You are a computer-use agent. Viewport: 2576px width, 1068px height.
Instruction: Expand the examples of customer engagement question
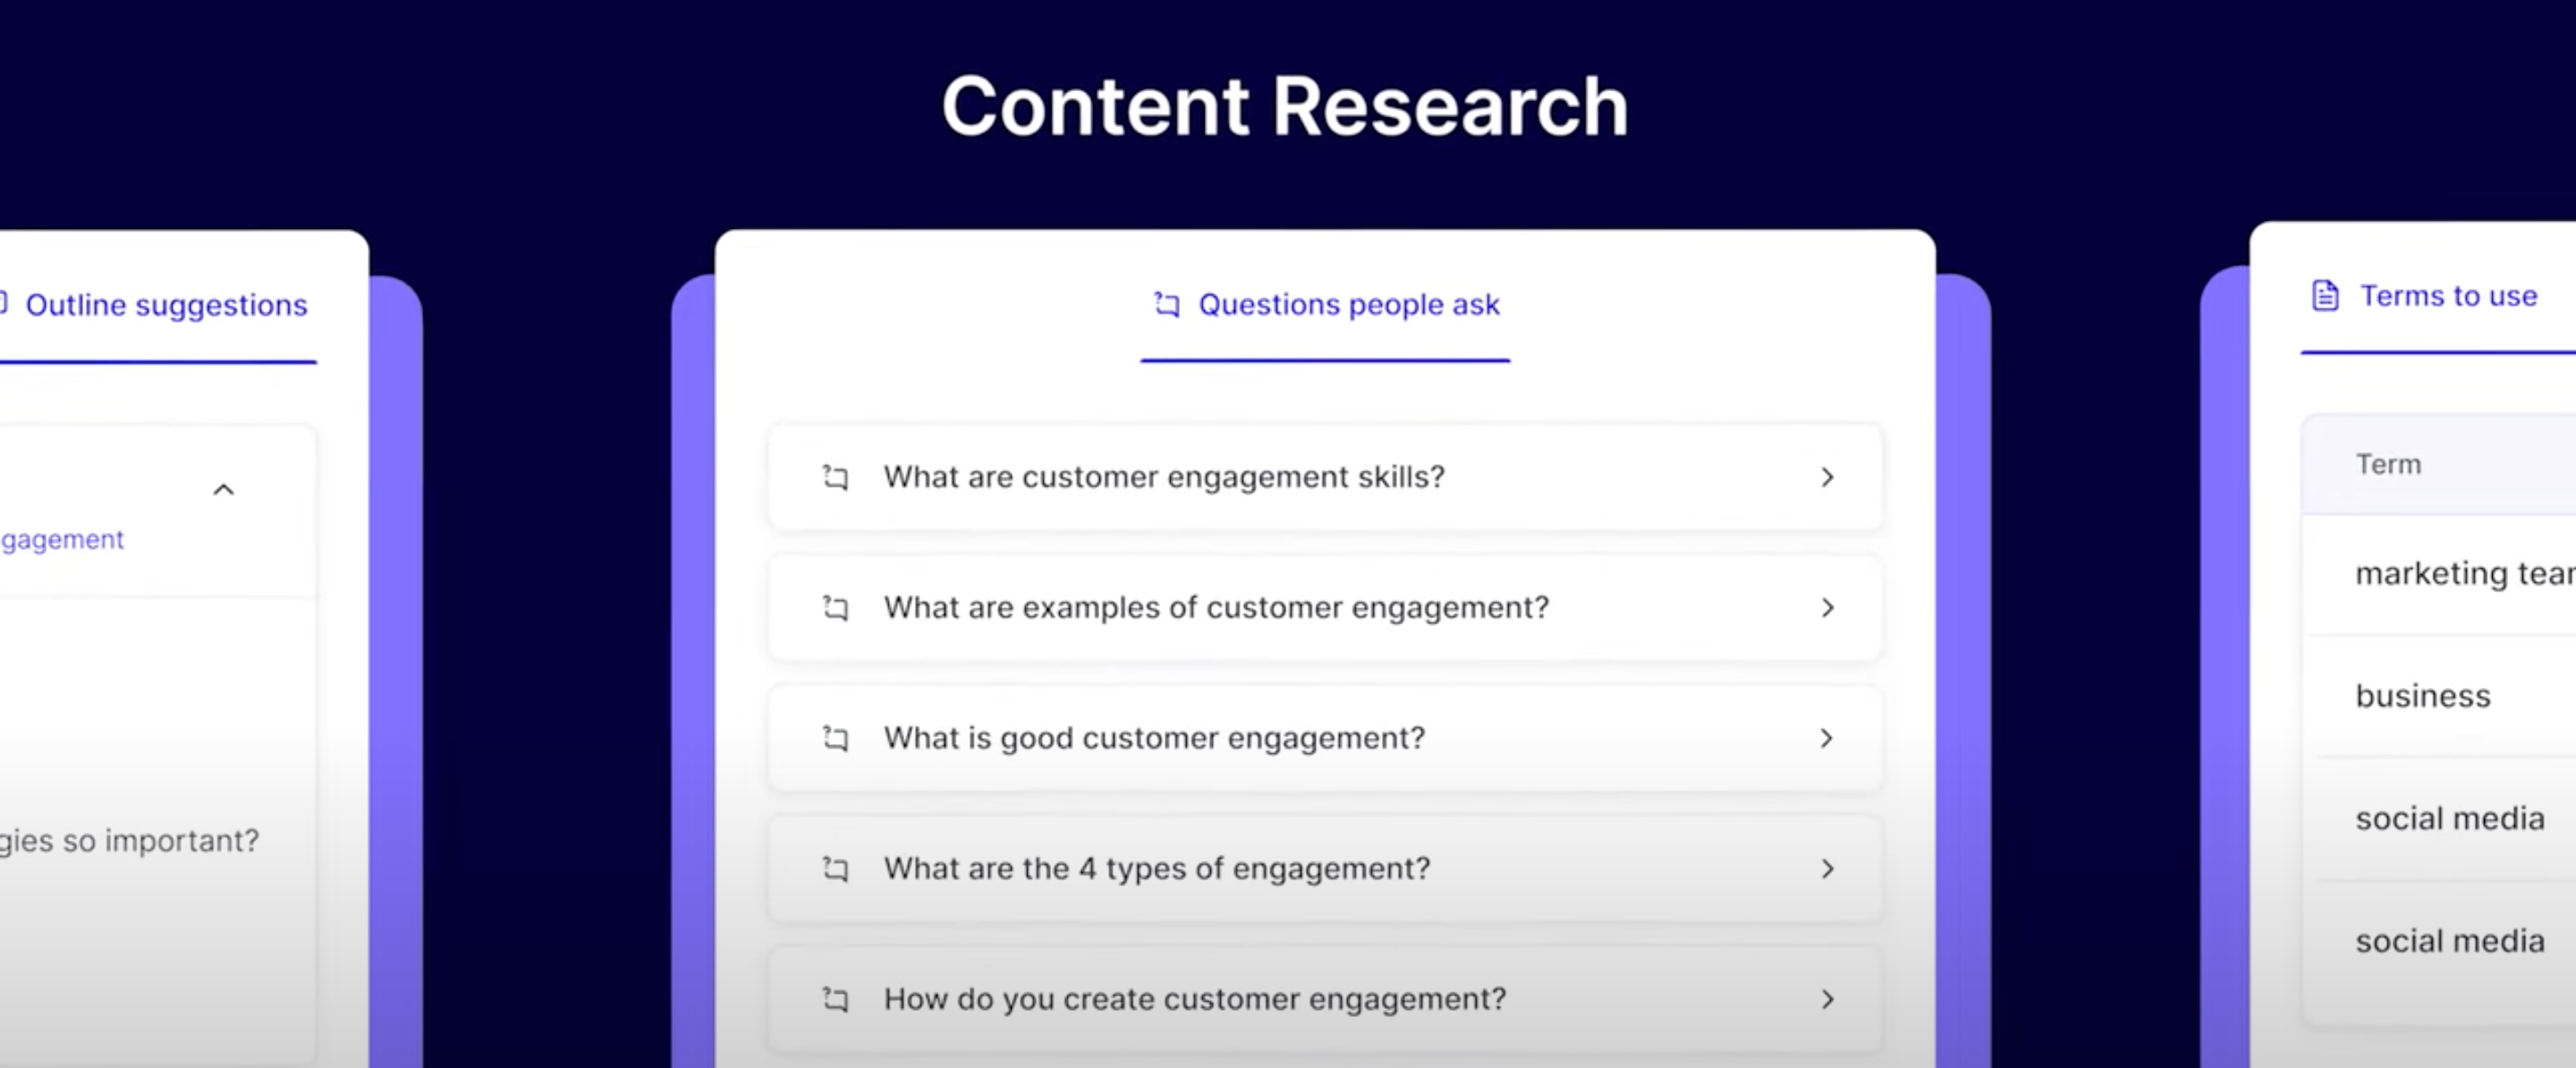click(1826, 606)
